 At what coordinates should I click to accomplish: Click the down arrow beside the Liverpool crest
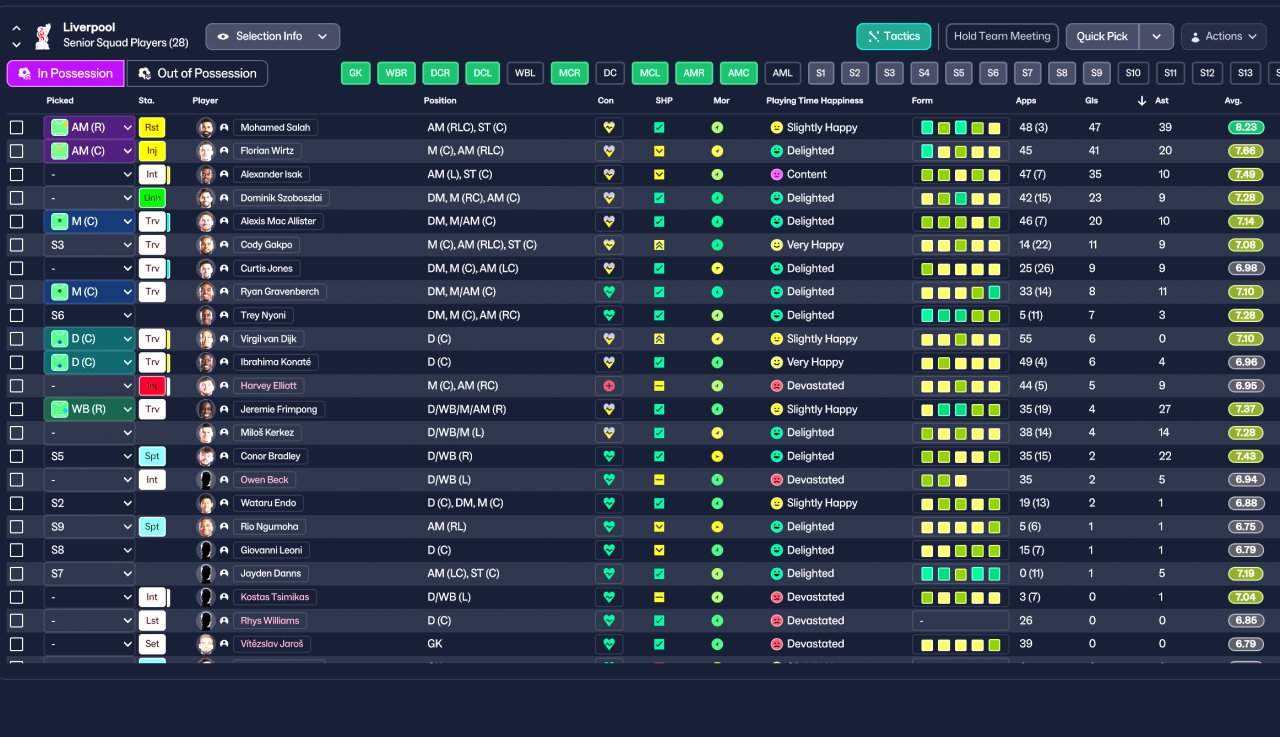click(x=16, y=45)
